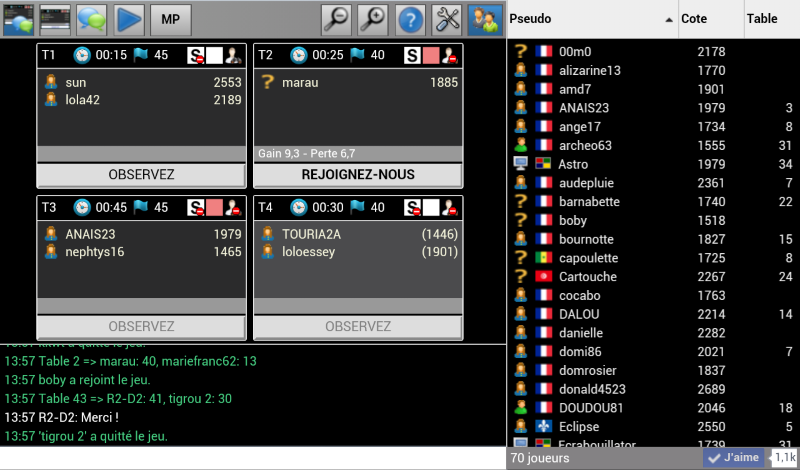The height and width of the screenshot is (470, 800).
Task: Click the blue play arrow button
Action: coord(129,19)
